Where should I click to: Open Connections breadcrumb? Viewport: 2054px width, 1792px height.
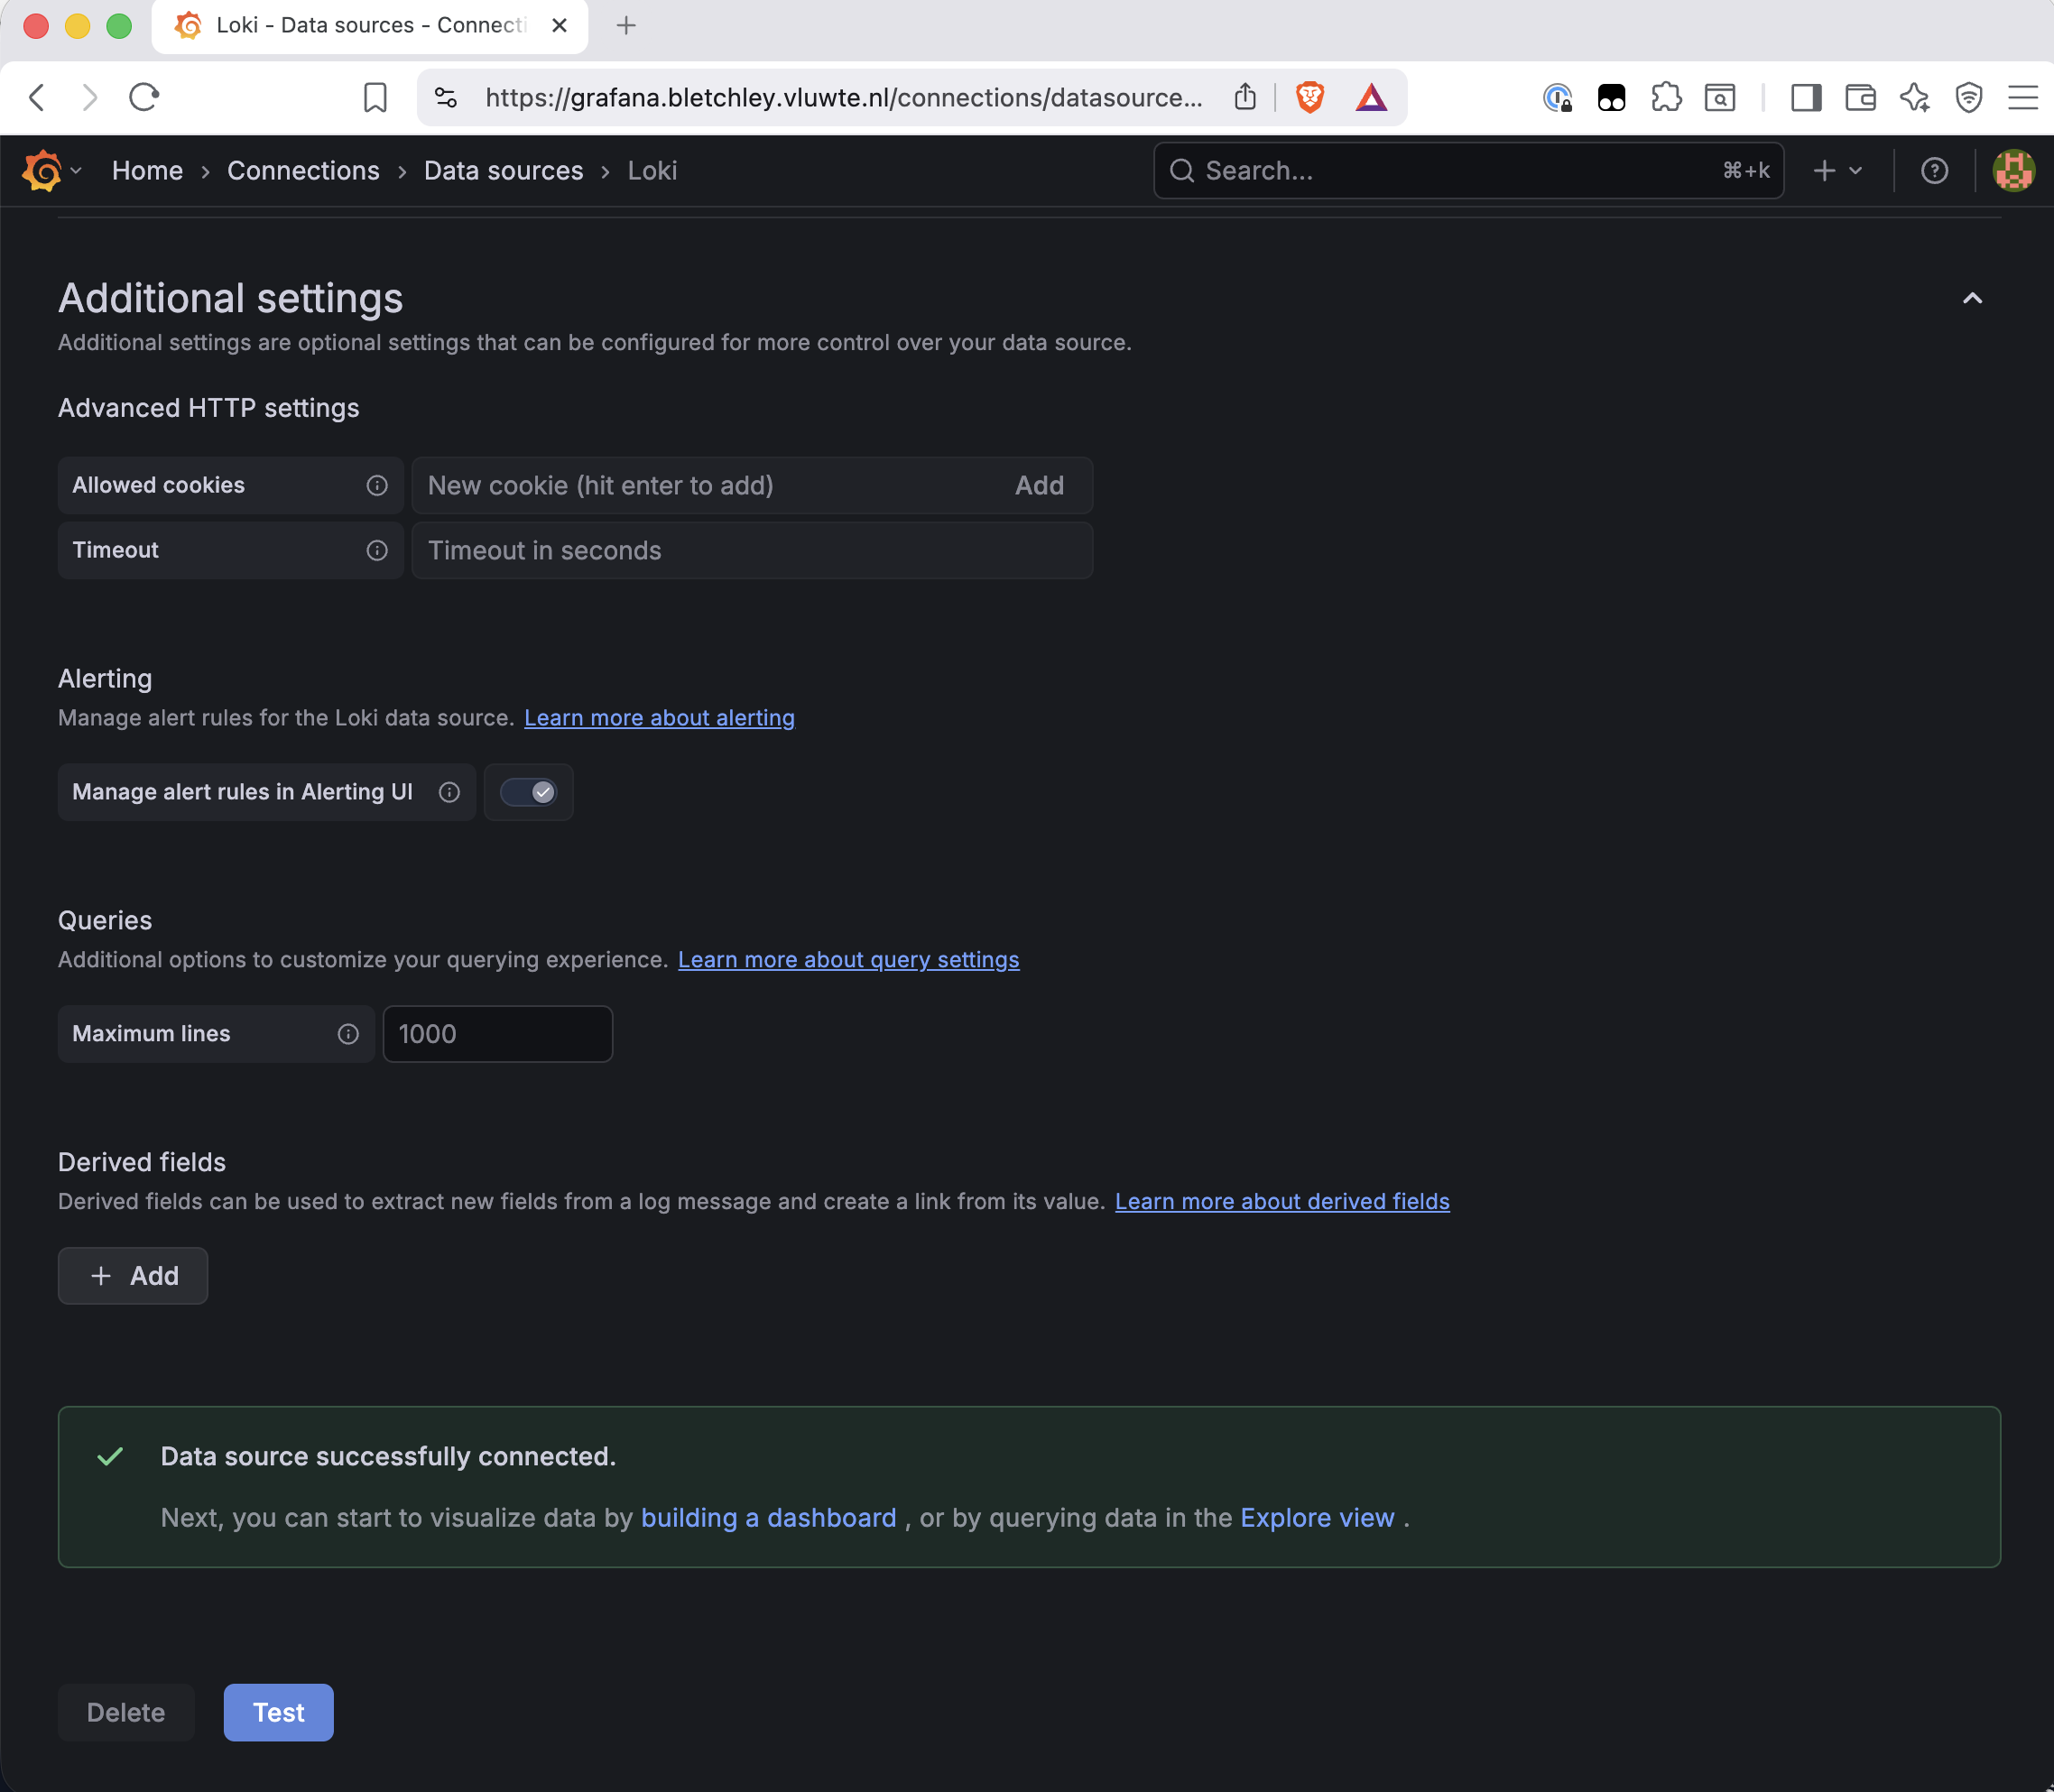click(x=303, y=171)
